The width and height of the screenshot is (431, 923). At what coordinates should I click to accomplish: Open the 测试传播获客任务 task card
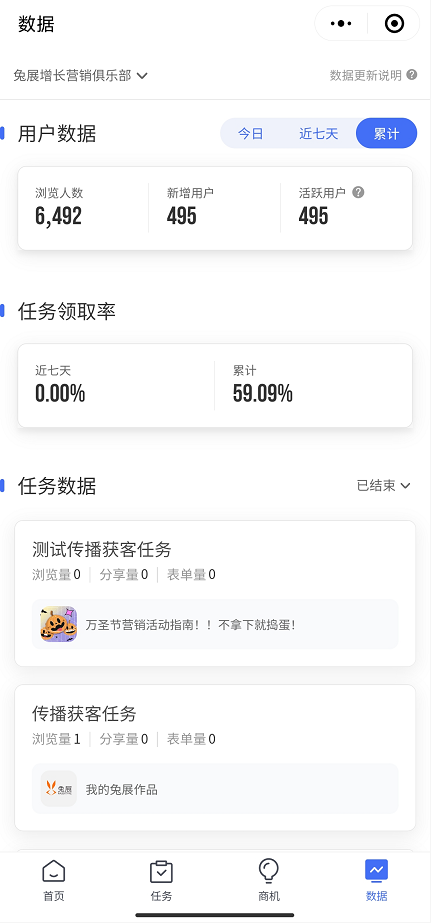pyautogui.click(x=215, y=593)
